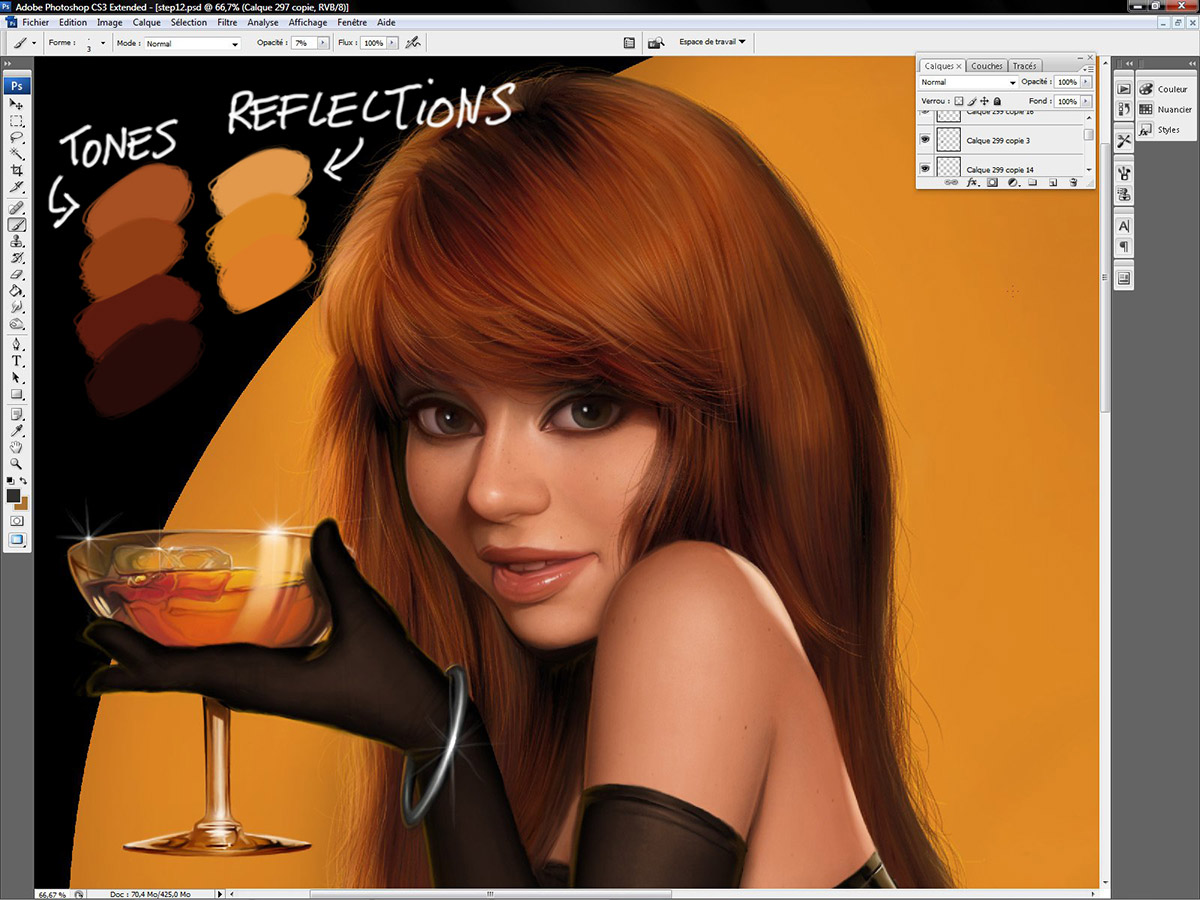The image size is (1200, 900).
Task: Open the Espace de travail dropdown
Action: (712, 42)
